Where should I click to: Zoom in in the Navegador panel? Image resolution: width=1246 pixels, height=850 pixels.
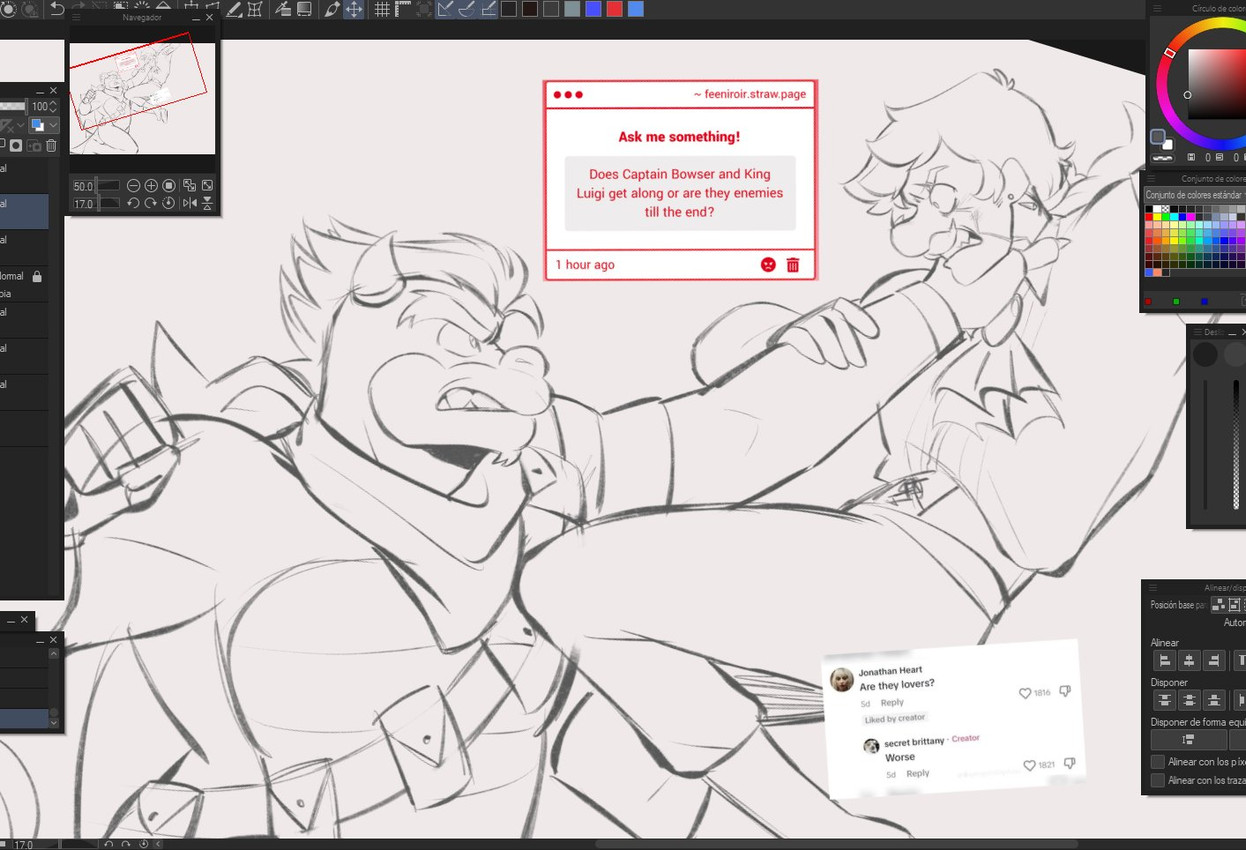click(151, 186)
